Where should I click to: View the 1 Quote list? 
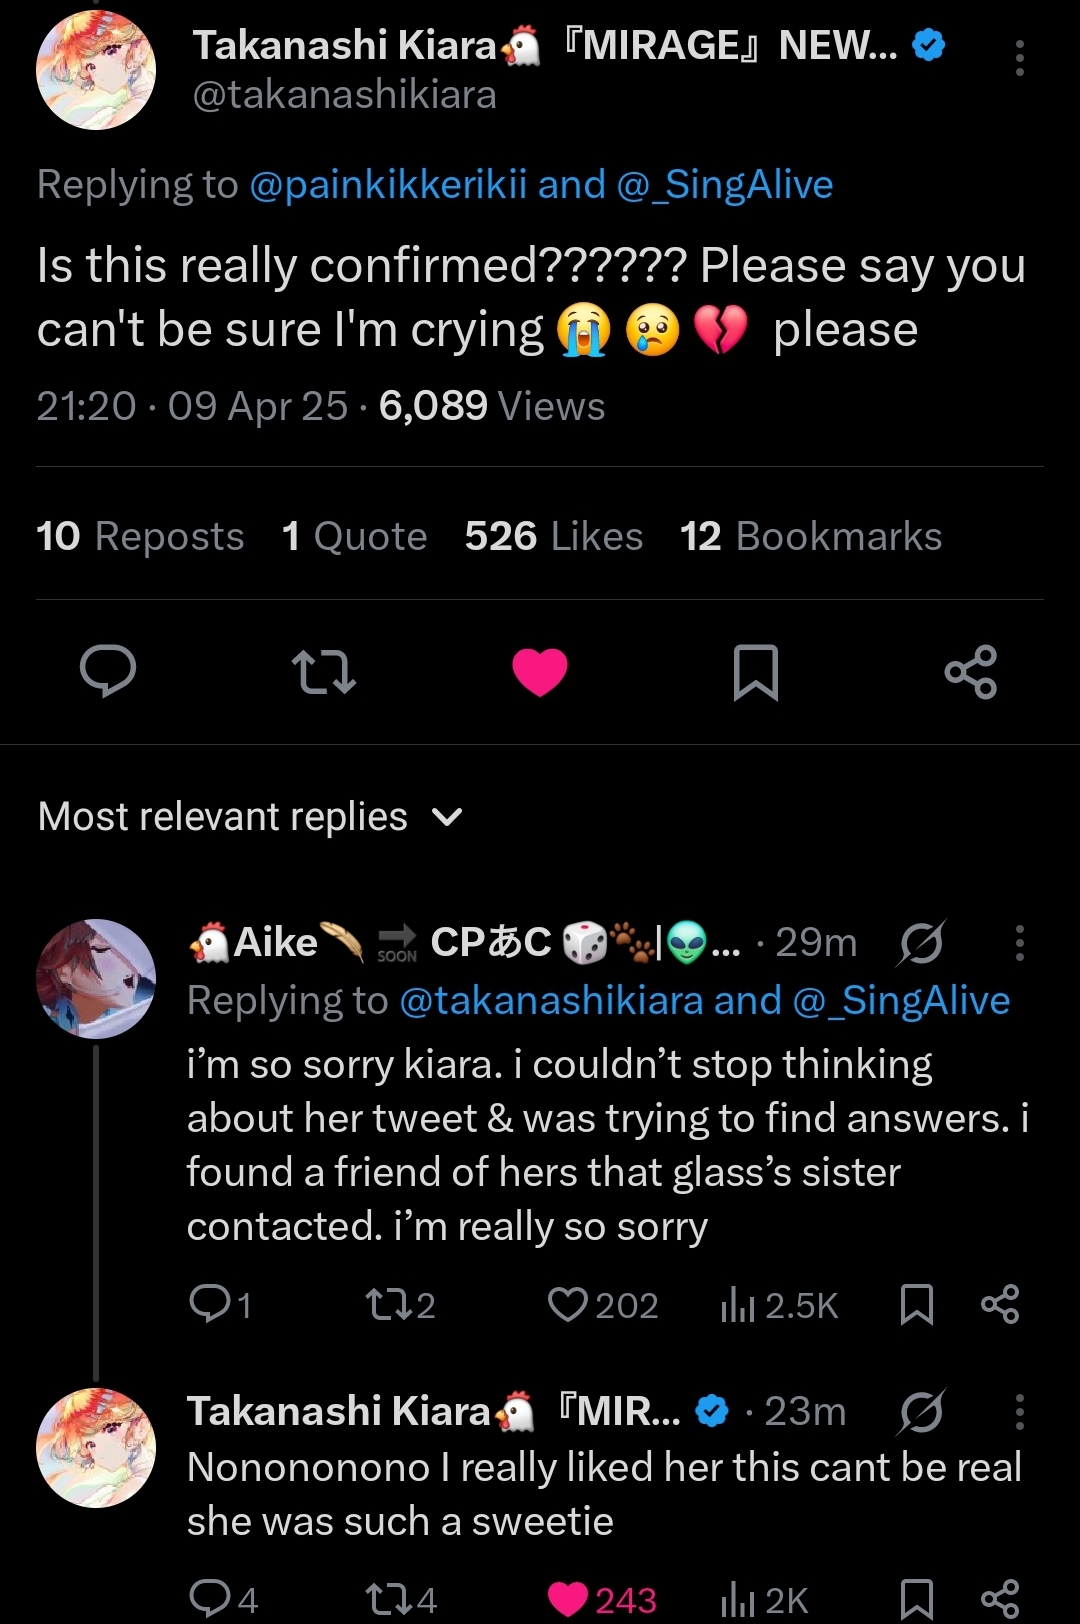click(x=354, y=536)
